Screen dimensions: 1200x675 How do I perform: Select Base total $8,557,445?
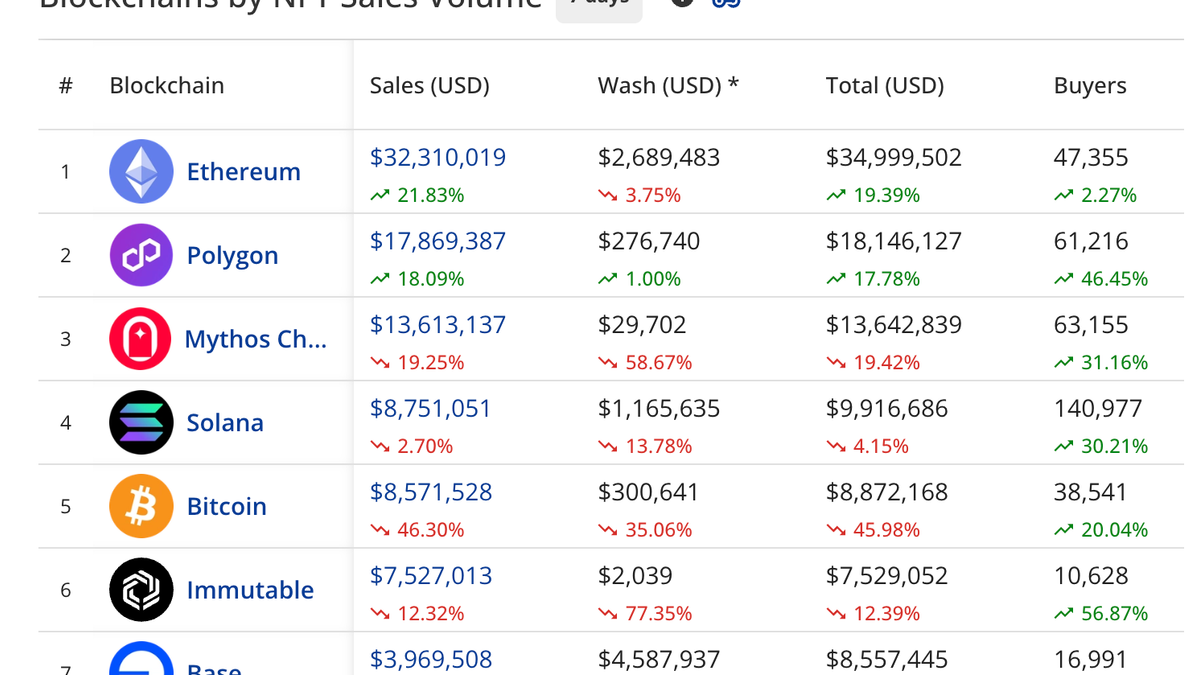(887, 660)
